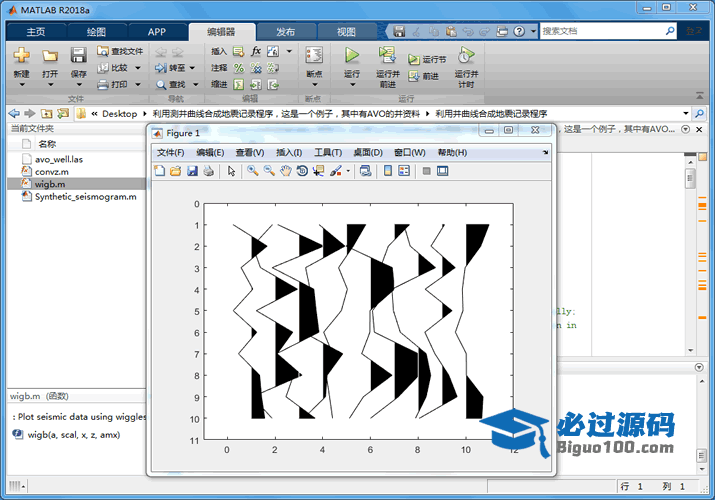Open Figure 1 帮助(H) menu
The height and width of the screenshot is (500, 715).
point(452,153)
